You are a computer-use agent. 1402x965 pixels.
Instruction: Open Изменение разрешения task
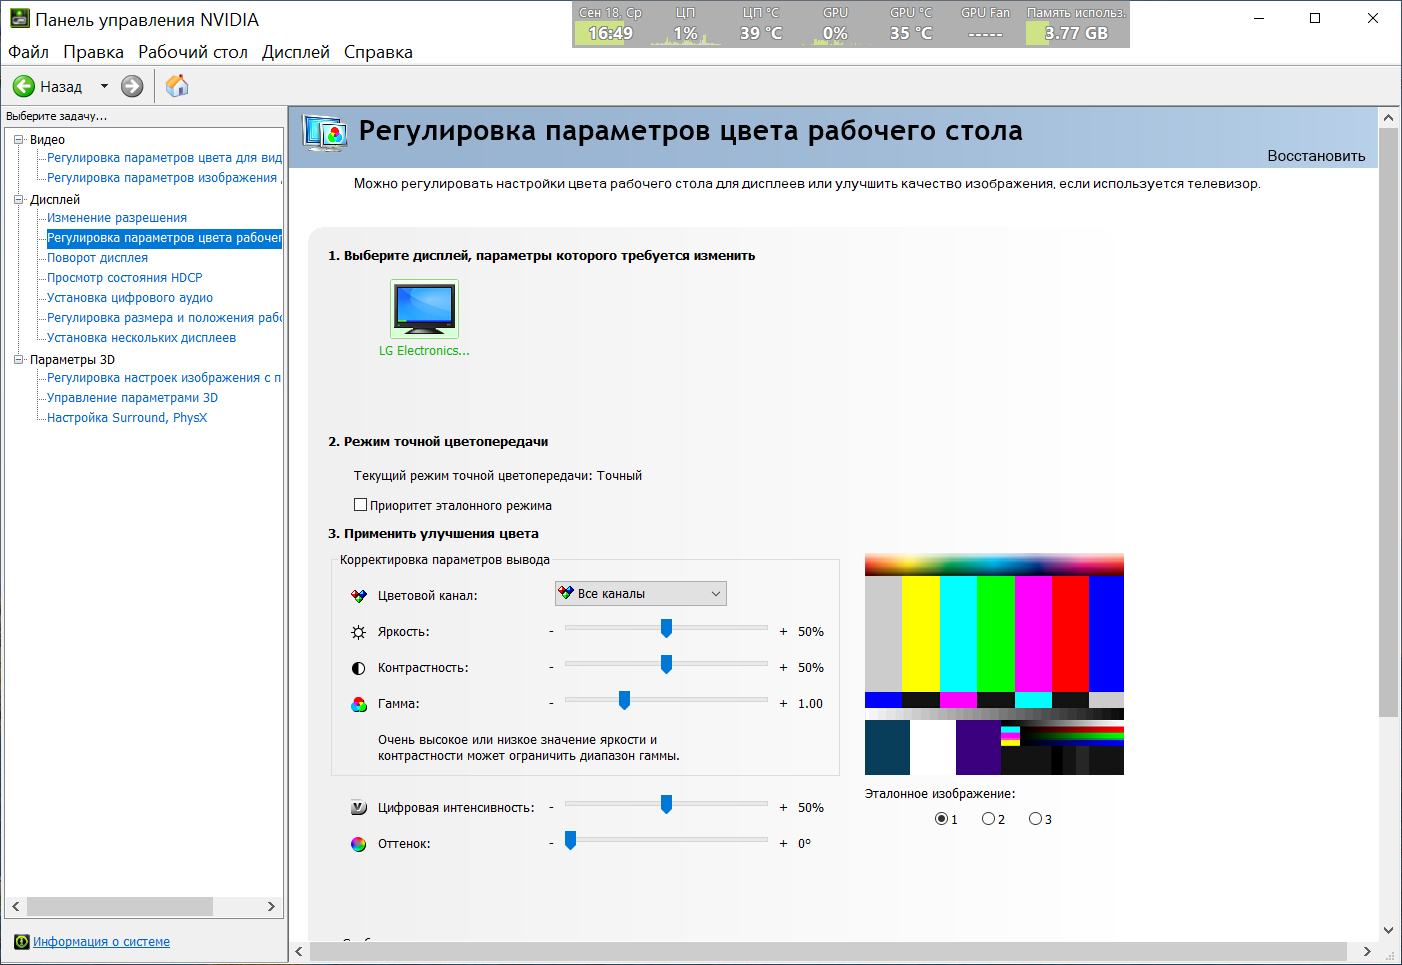pos(117,218)
